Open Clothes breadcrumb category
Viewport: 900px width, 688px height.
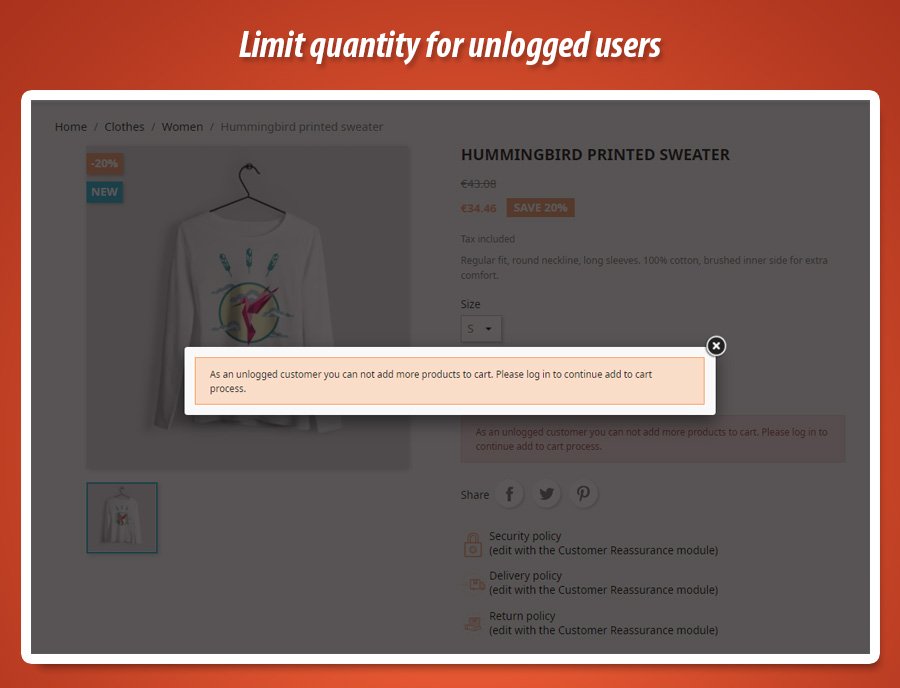coord(124,127)
